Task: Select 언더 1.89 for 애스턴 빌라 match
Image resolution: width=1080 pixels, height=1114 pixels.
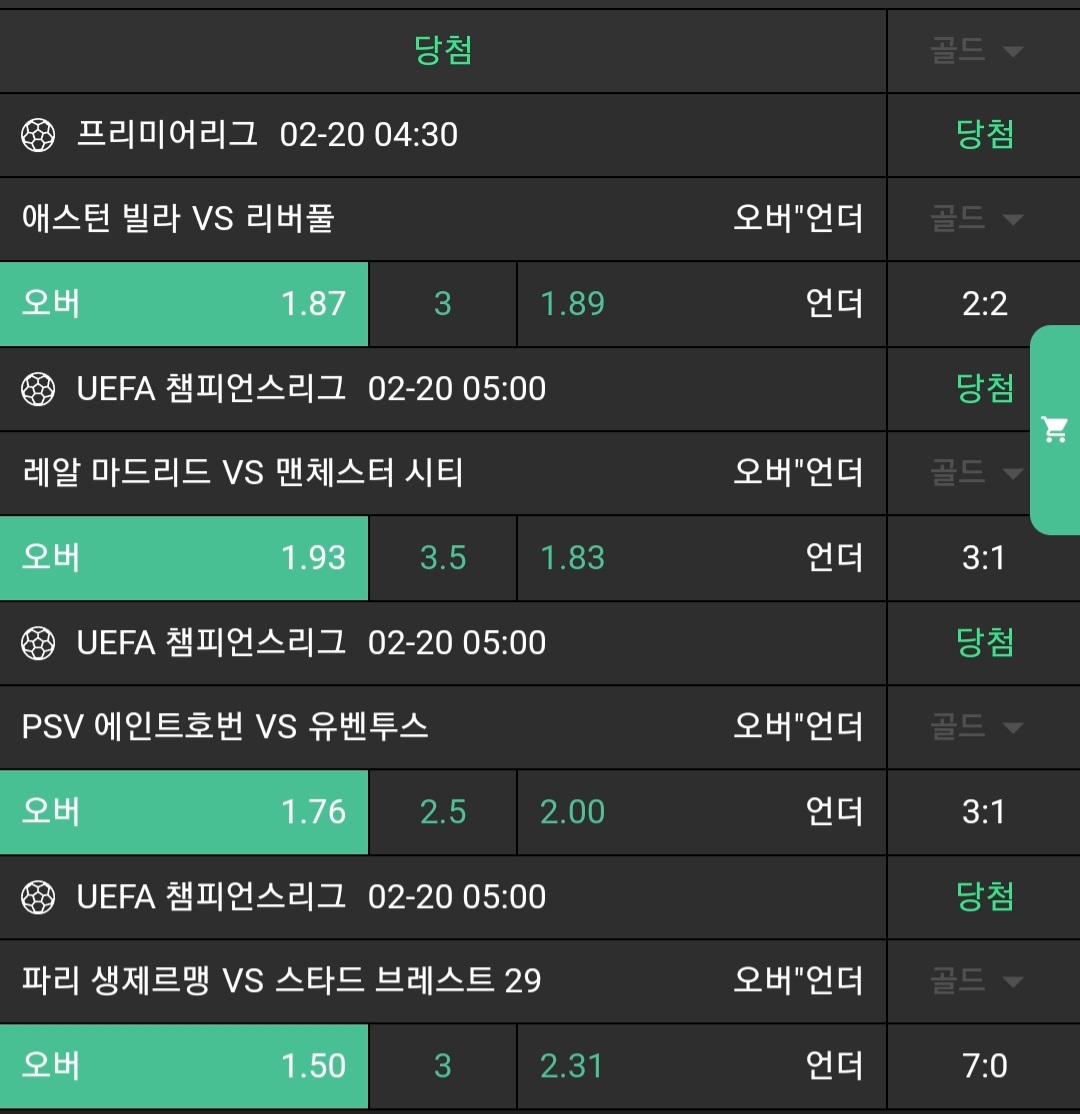Action: tap(701, 304)
